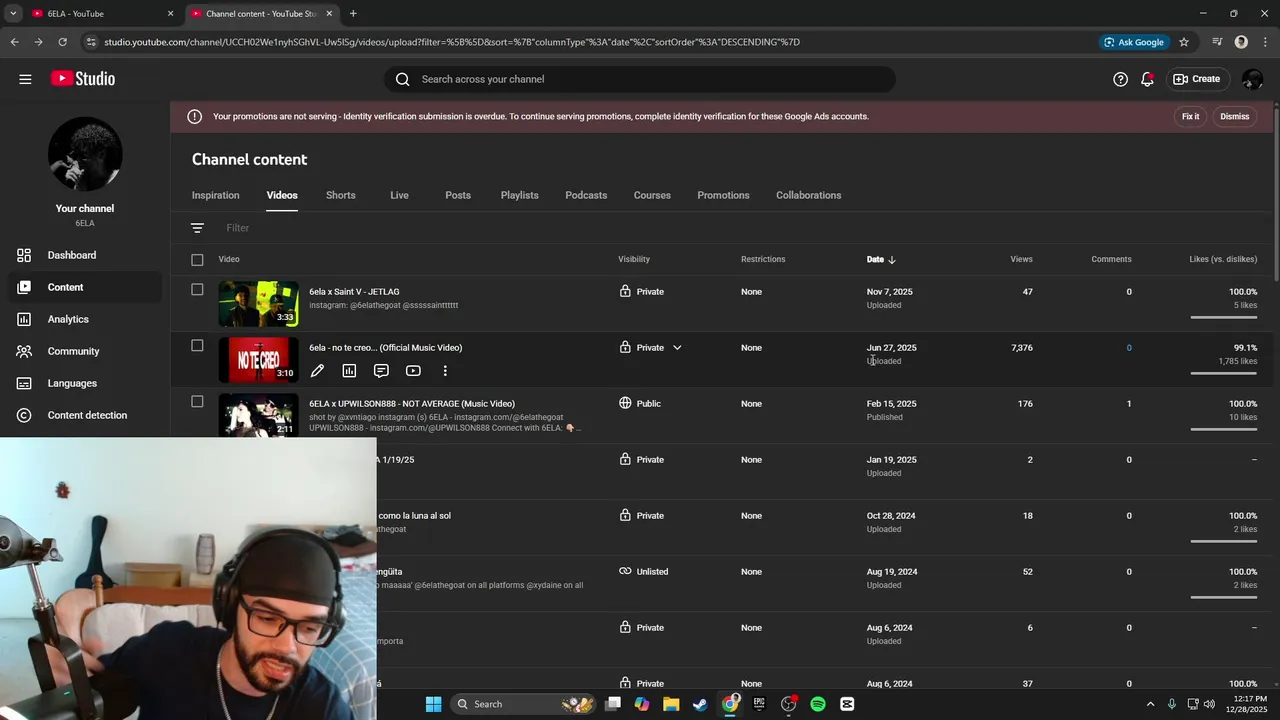Show hidden system tray icons
Screen dimensions: 1280x720
[x=1150, y=704]
